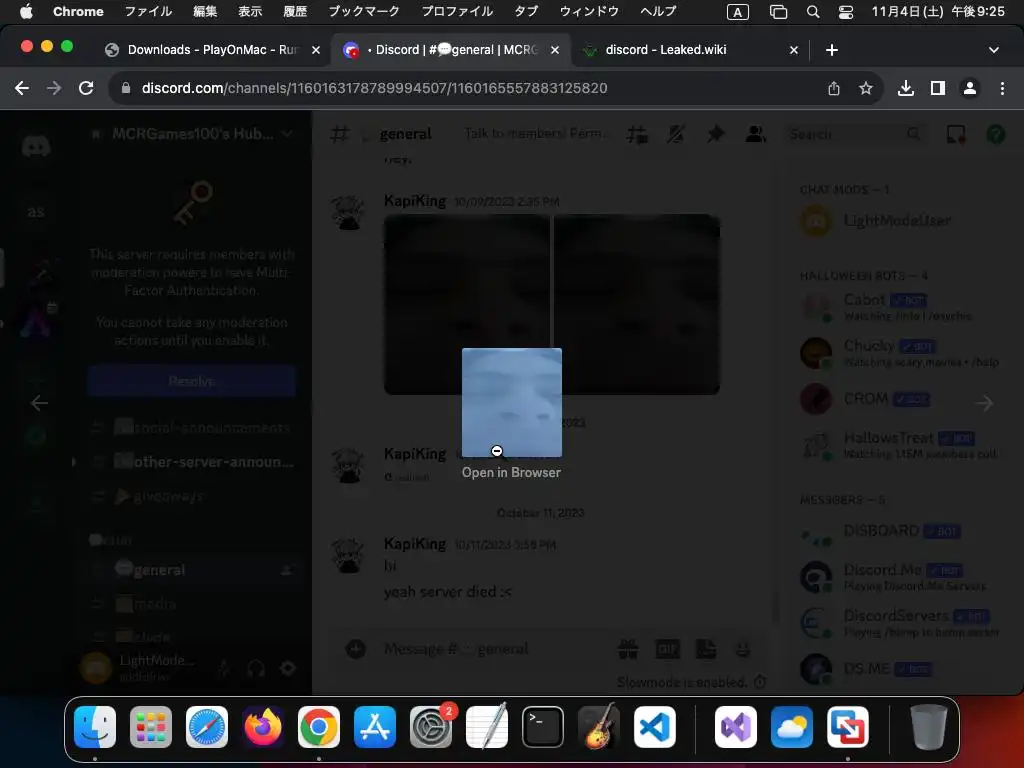Open TextEdit from the dock
Image resolution: width=1024 pixels, height=768 pixels.
pos(487,727)
